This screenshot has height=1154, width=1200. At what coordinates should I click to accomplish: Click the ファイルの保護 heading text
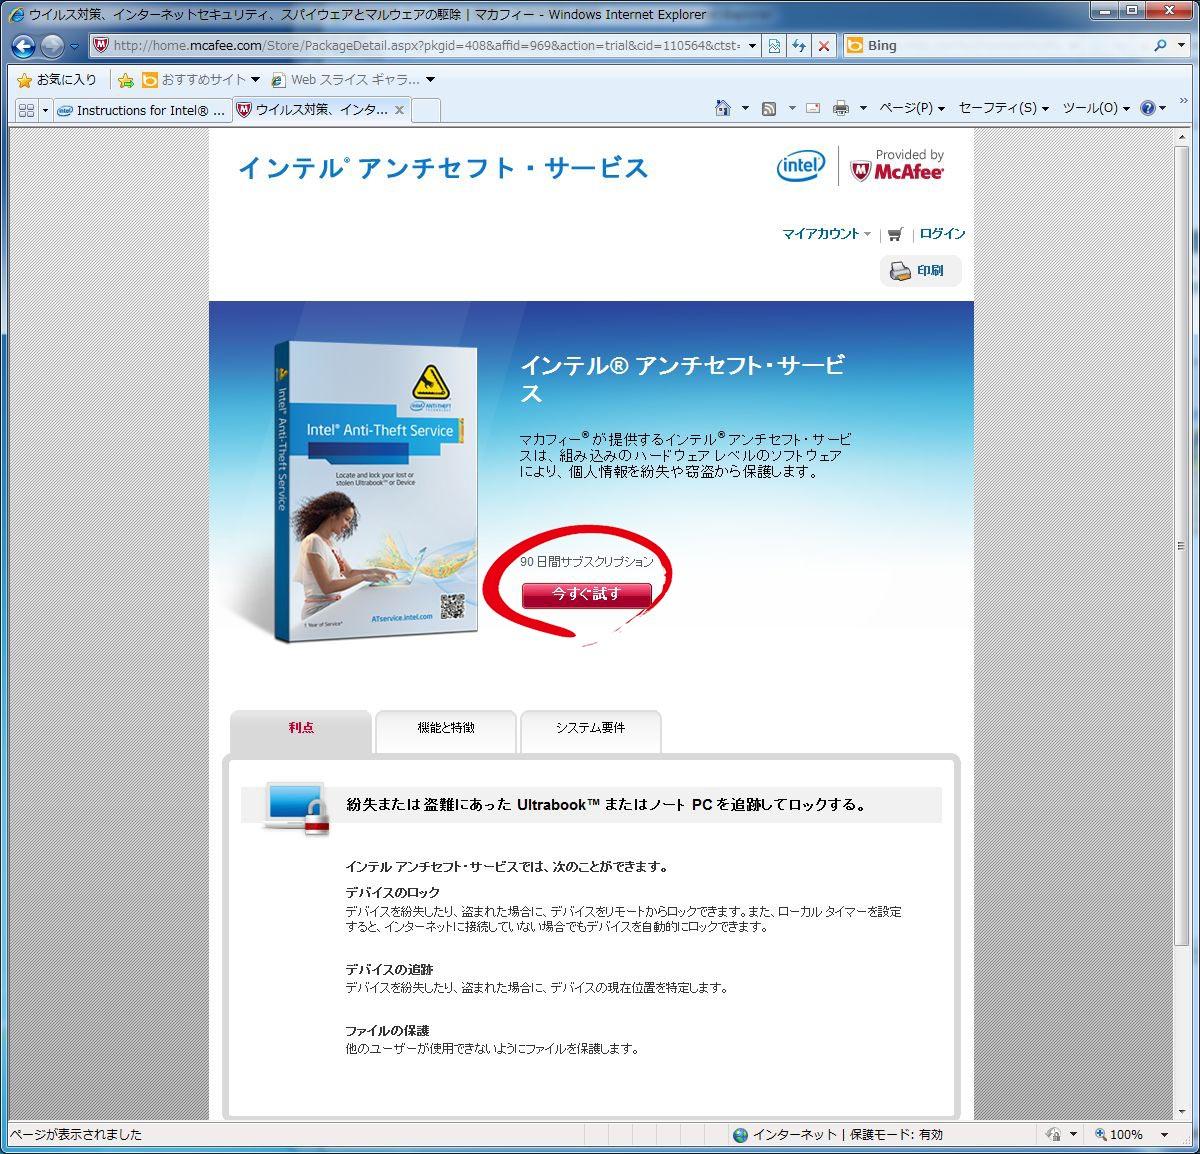[x=387, y=1031]
